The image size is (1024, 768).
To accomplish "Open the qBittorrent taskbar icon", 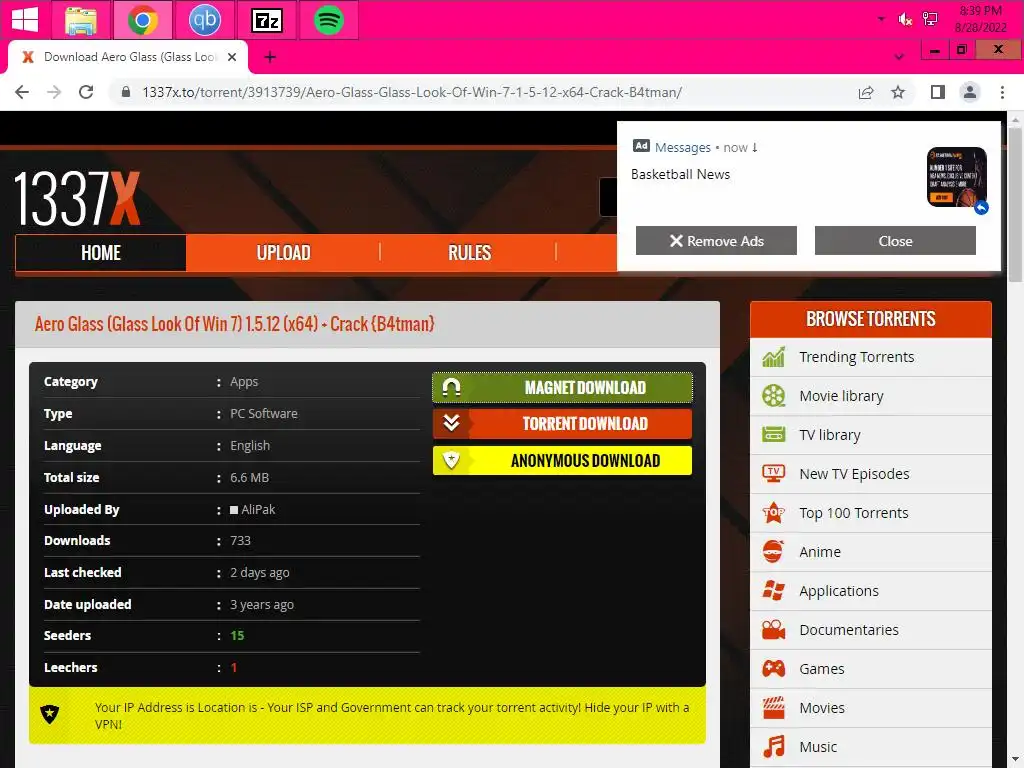I will tap(204, 20).
